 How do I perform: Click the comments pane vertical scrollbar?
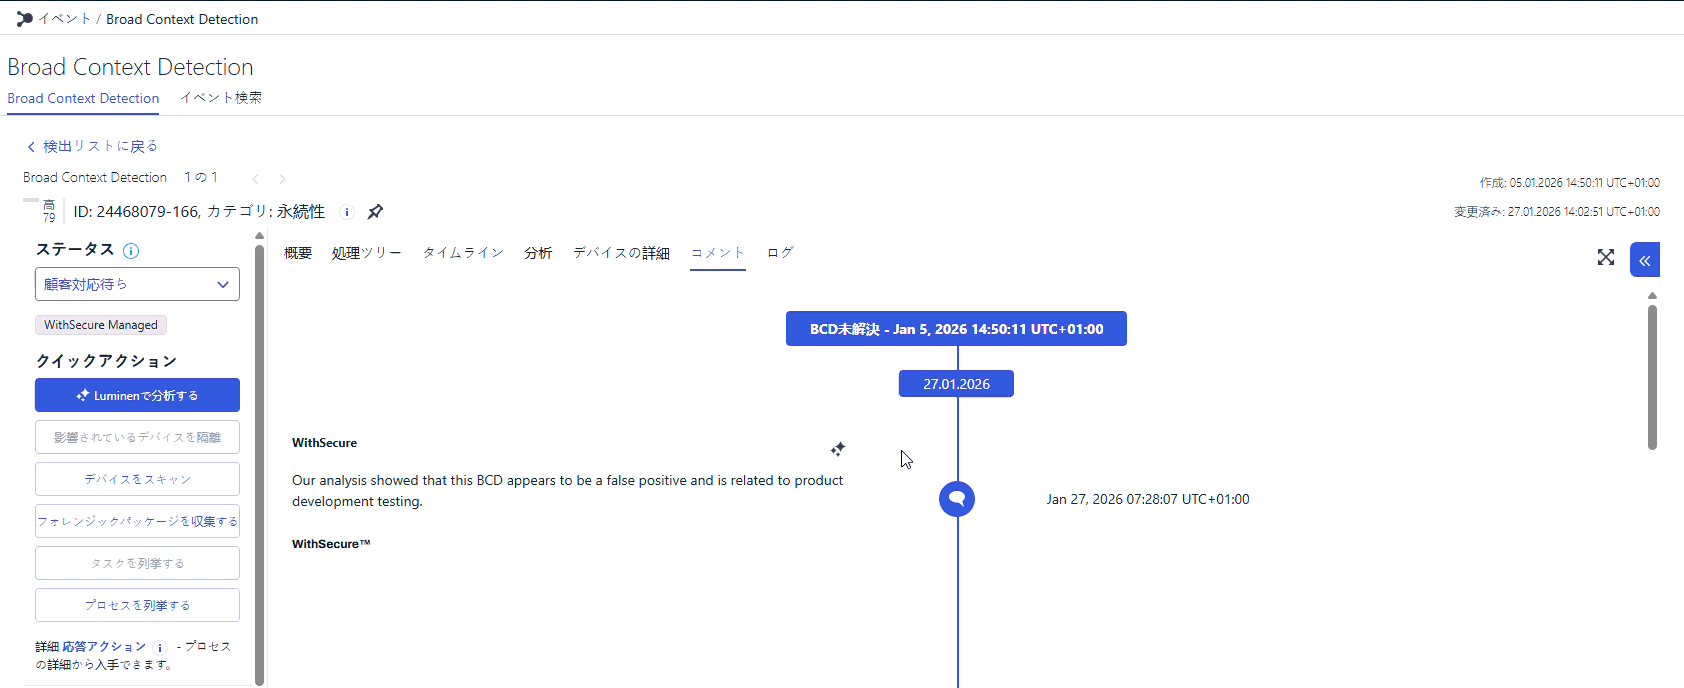(1652, 377)
